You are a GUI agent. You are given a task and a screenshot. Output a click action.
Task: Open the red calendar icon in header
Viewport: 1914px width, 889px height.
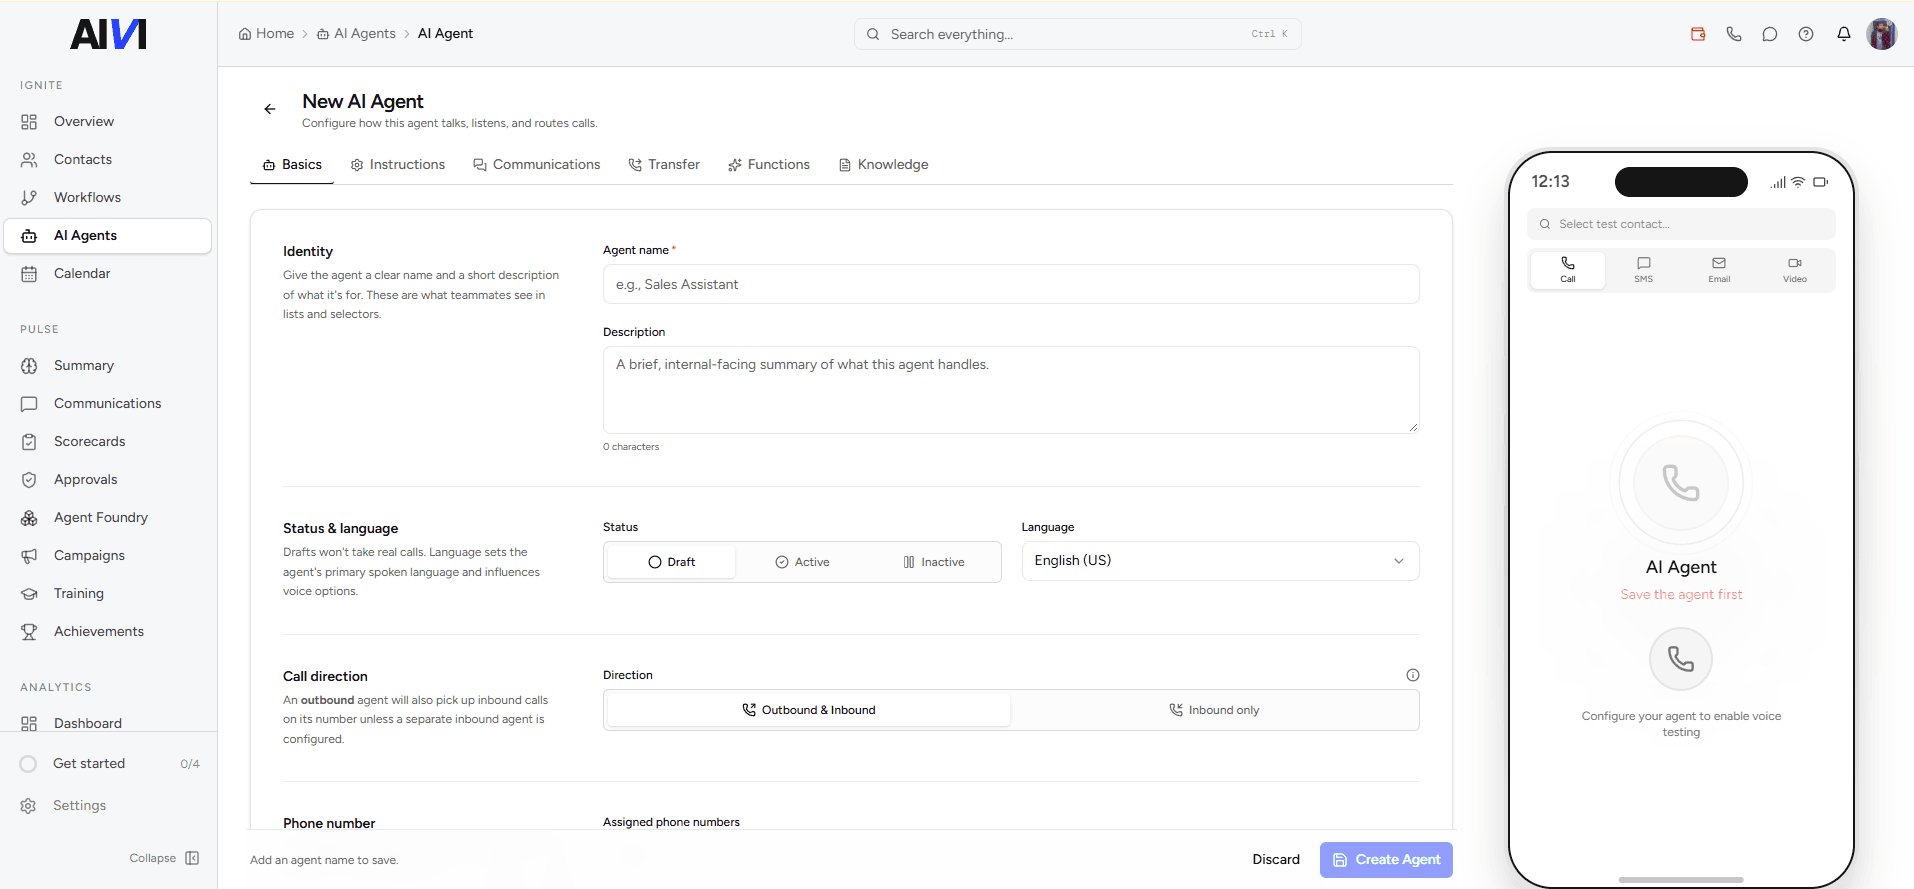[x=1698, y=34]
